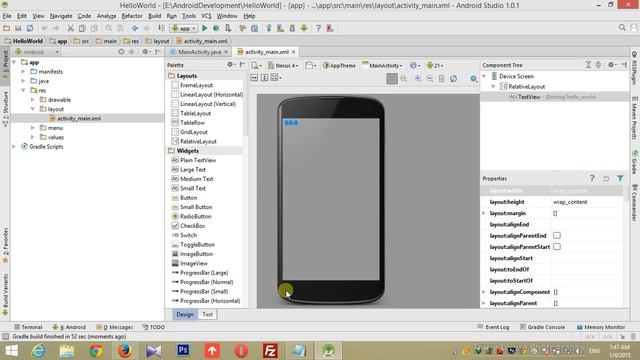Screen dimensions: 640x360
Task: Click Properties help question mark icon
Action: [592, 178]
